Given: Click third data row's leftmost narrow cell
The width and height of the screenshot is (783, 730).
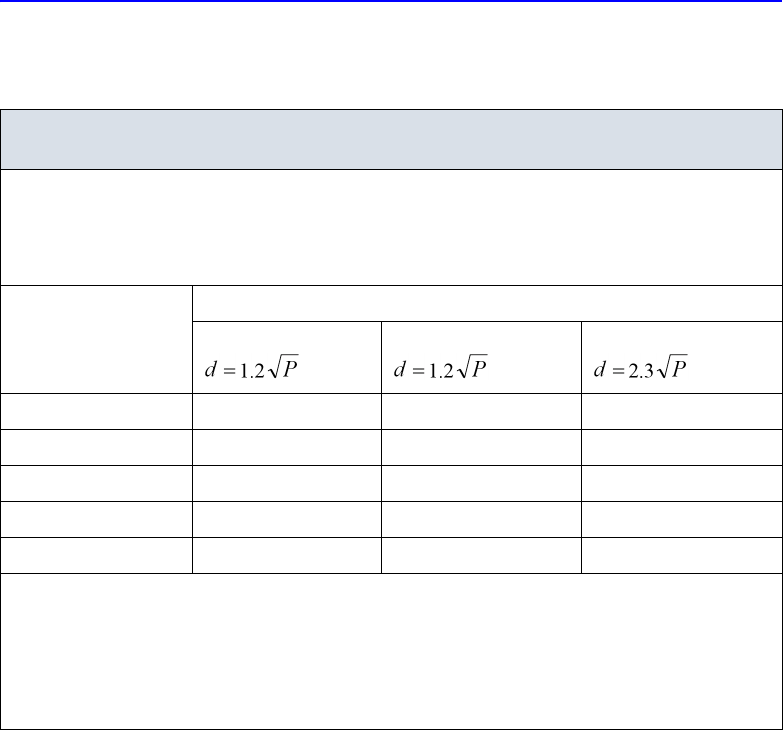Looking at the screenshot, I should coord(96,483).
